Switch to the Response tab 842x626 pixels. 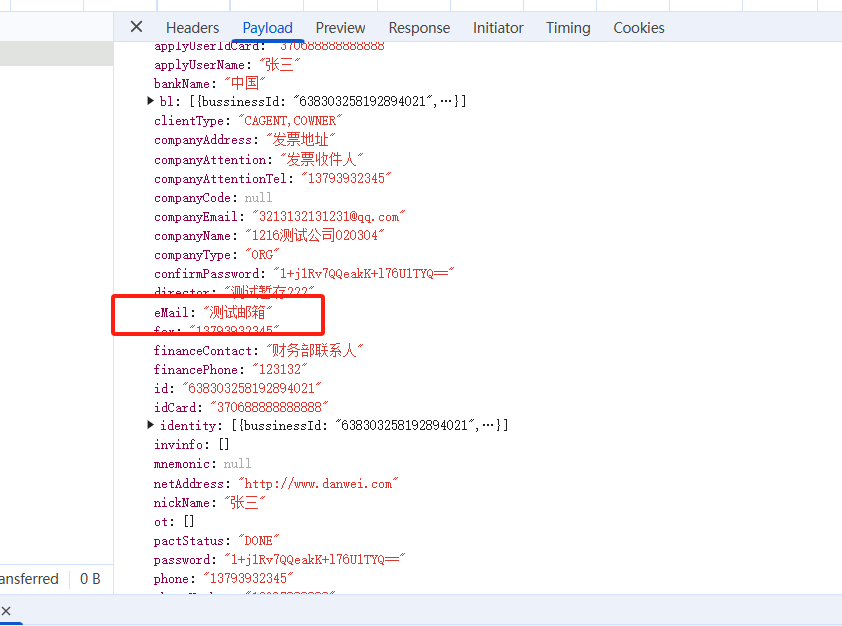pos(419,28)
